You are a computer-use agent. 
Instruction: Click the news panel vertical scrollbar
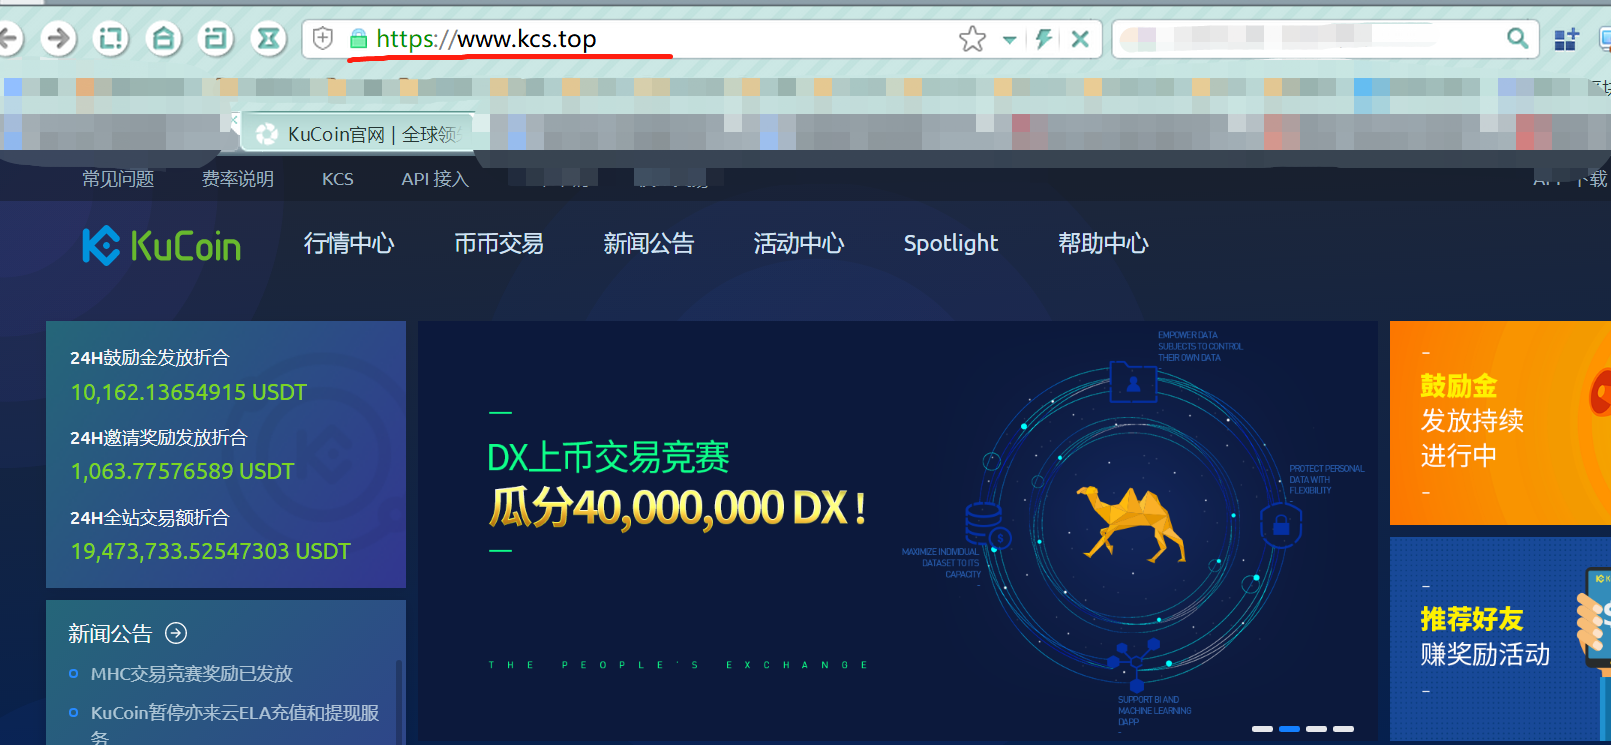coord(399,700)
